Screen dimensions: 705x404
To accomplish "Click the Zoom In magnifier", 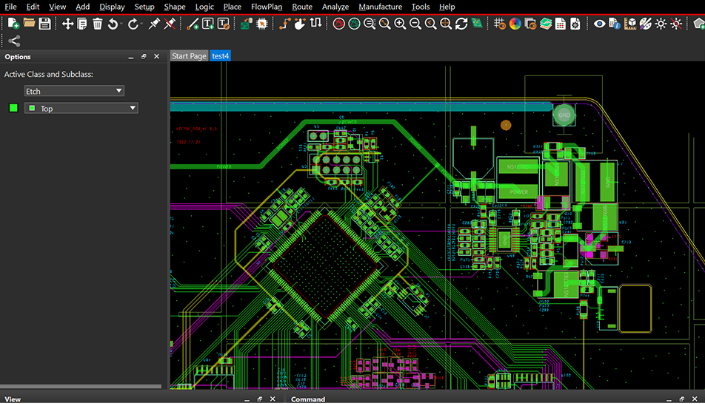I will (x=400, y=24).
